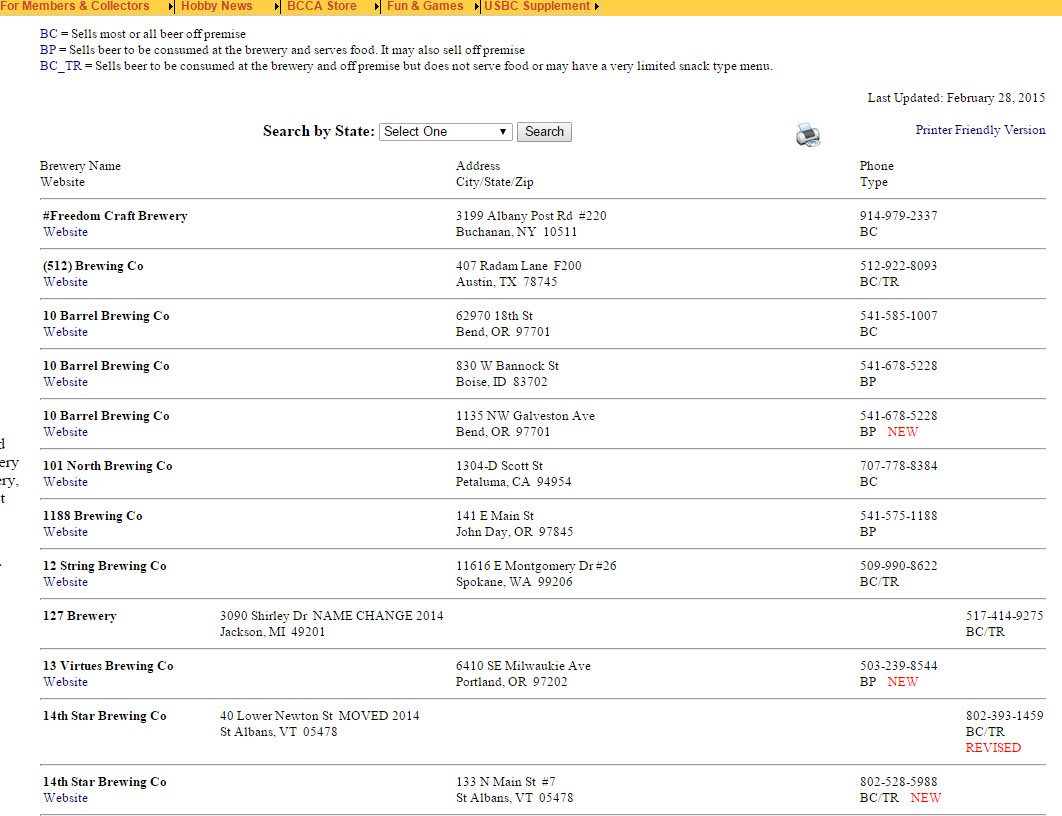Click address 6410 SE Milwaukie Ave
Screen dimensions: 1062x816
(524, 666)
